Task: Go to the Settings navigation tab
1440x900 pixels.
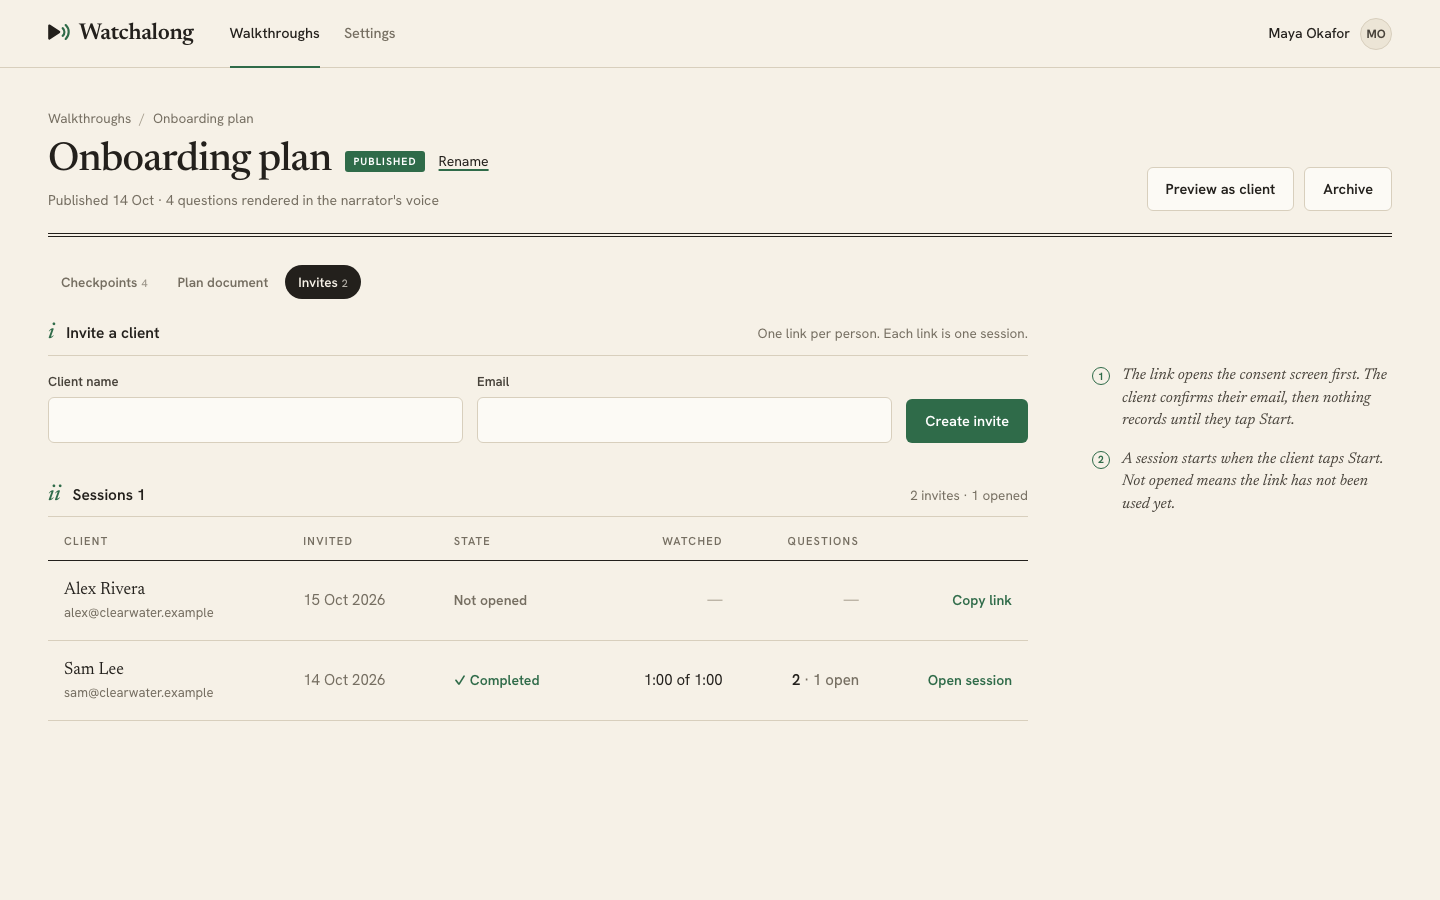Action: tap(370, 33)
